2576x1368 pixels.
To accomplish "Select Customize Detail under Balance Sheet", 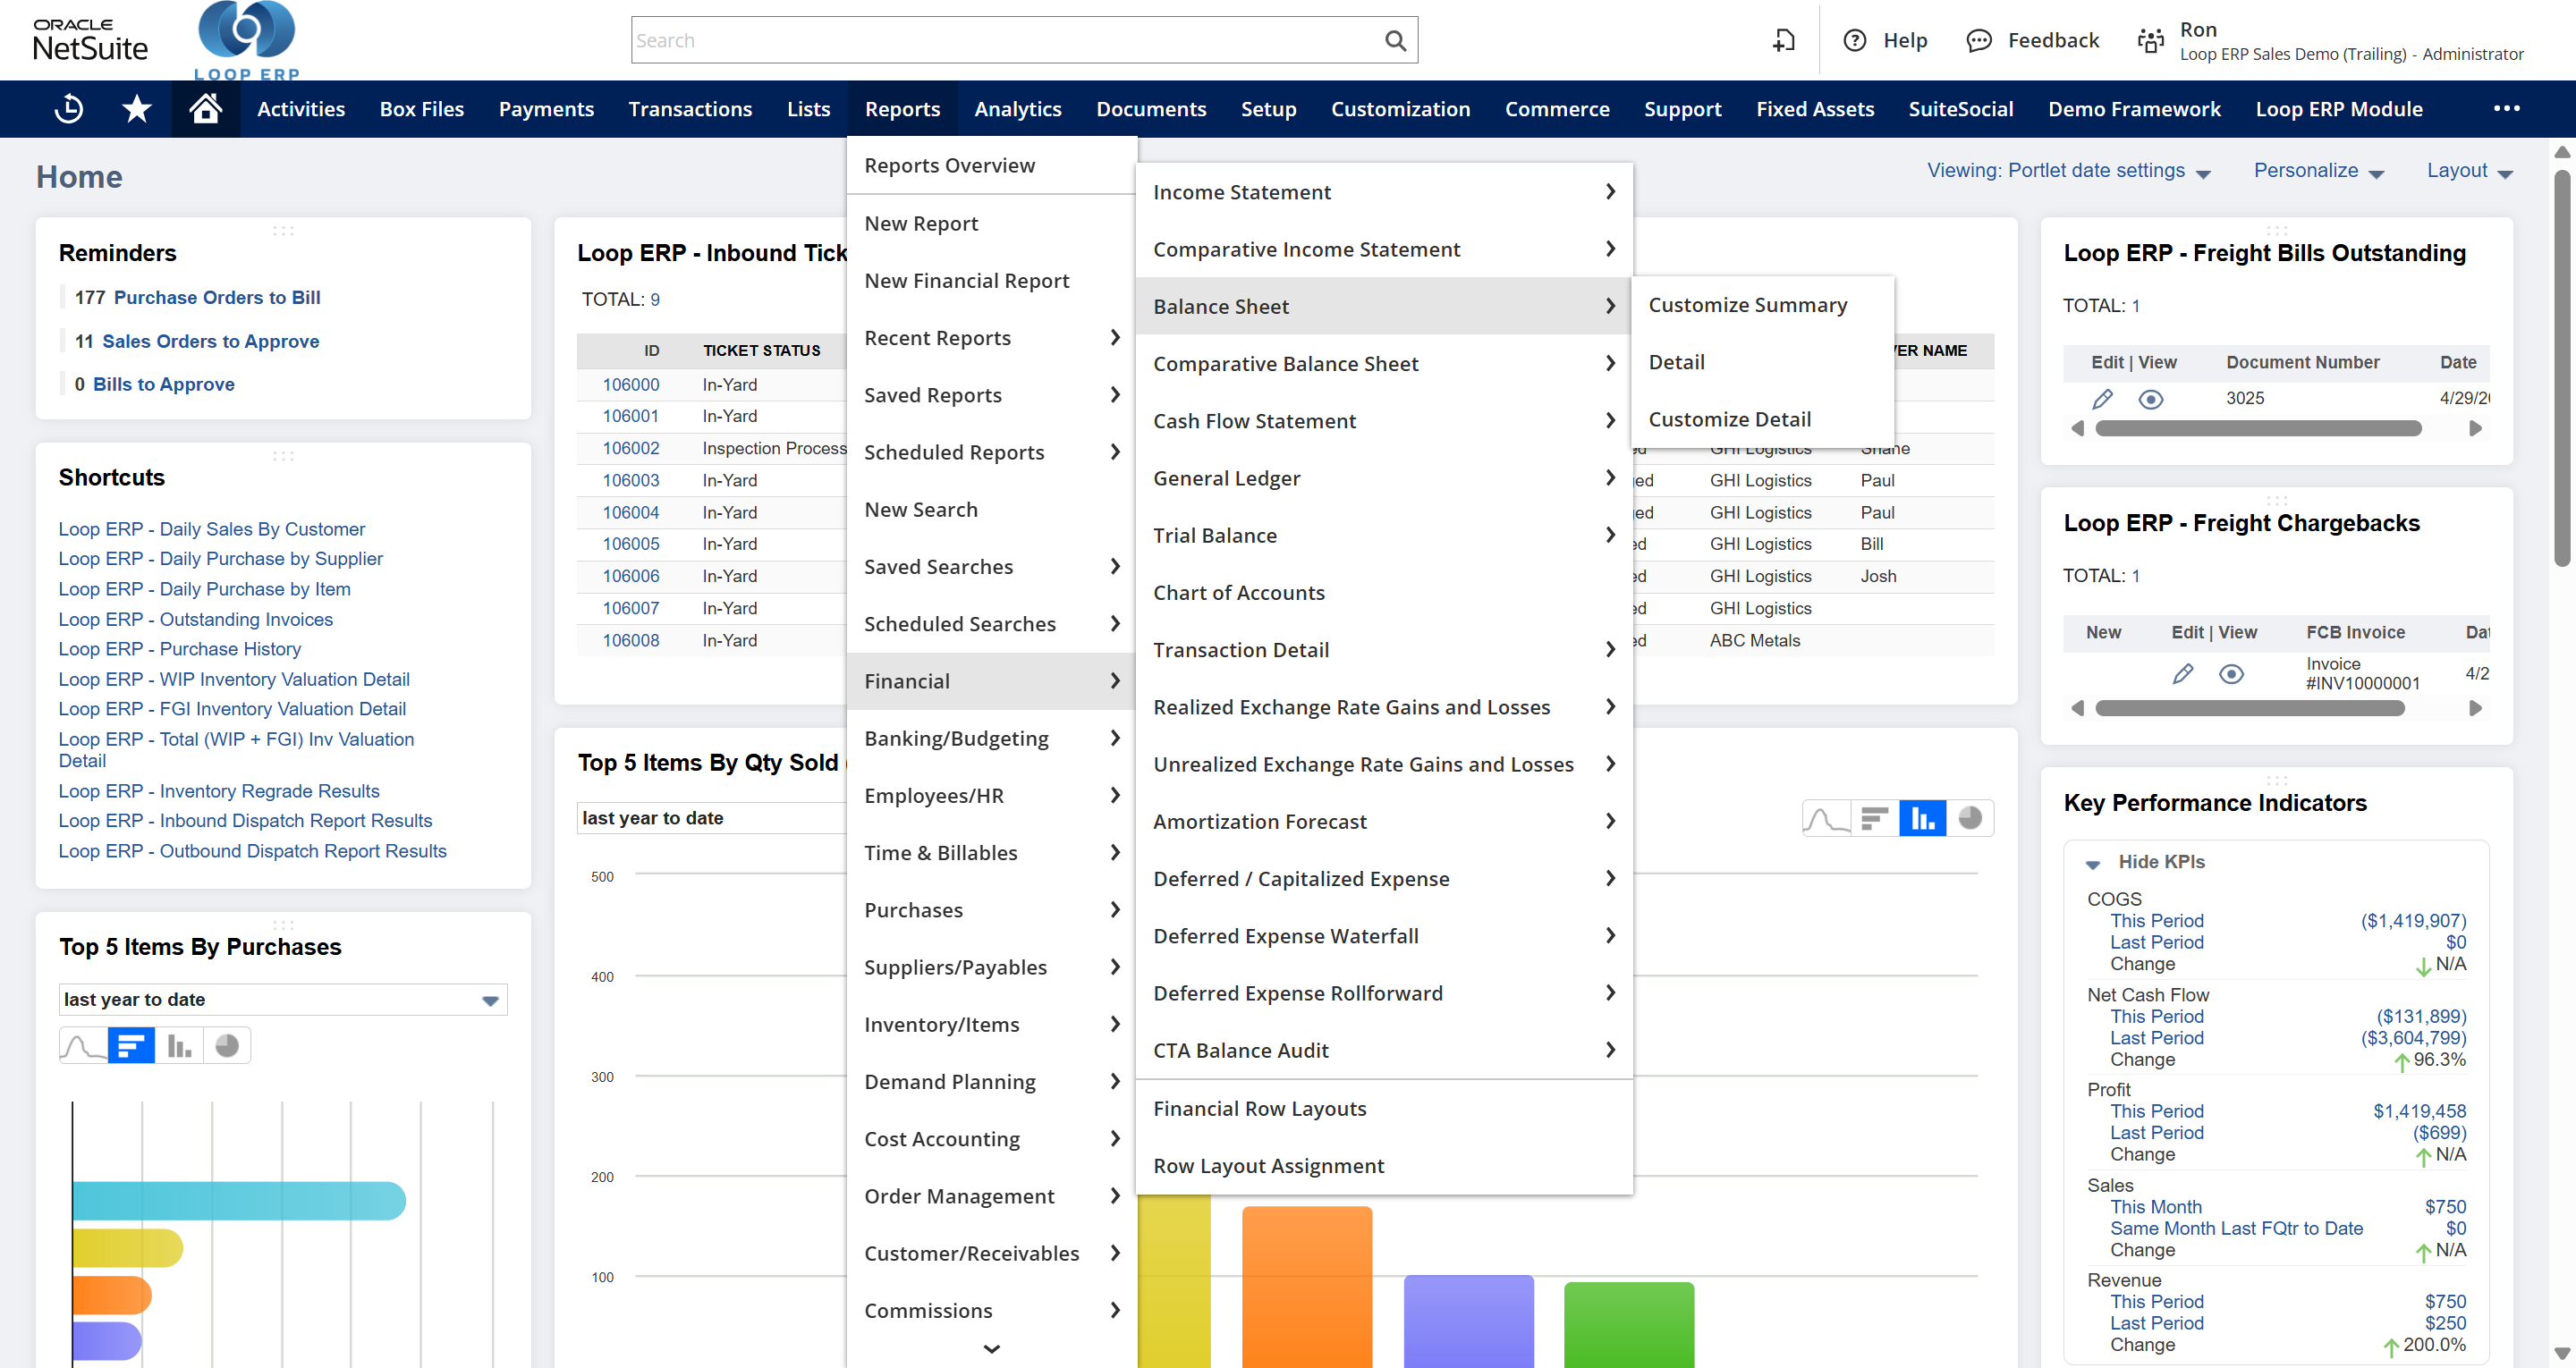I will coord(1729,419).
